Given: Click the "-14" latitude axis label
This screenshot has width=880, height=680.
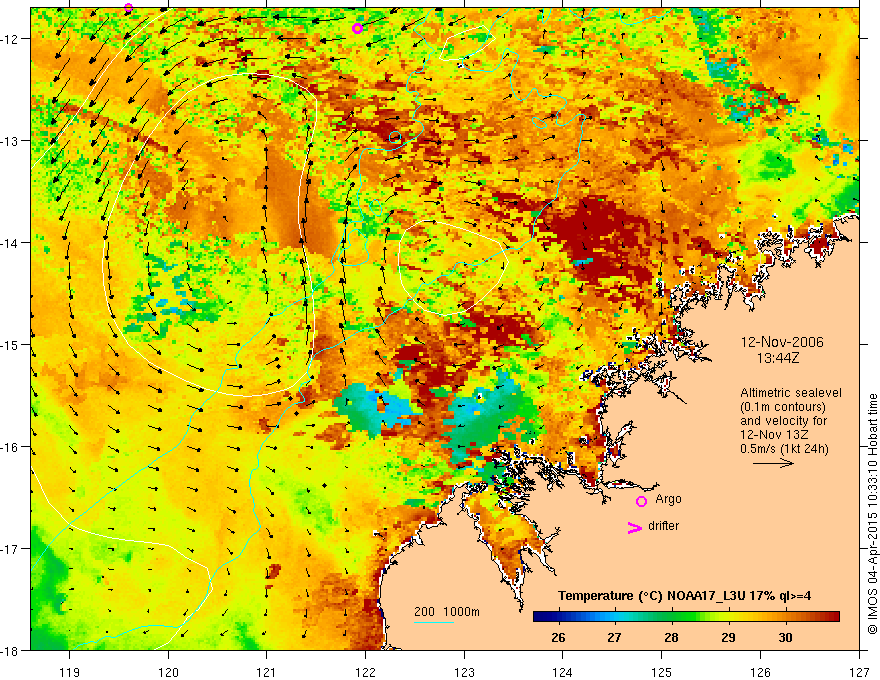Looking at the screenshot, I should (x=11, y=243).
